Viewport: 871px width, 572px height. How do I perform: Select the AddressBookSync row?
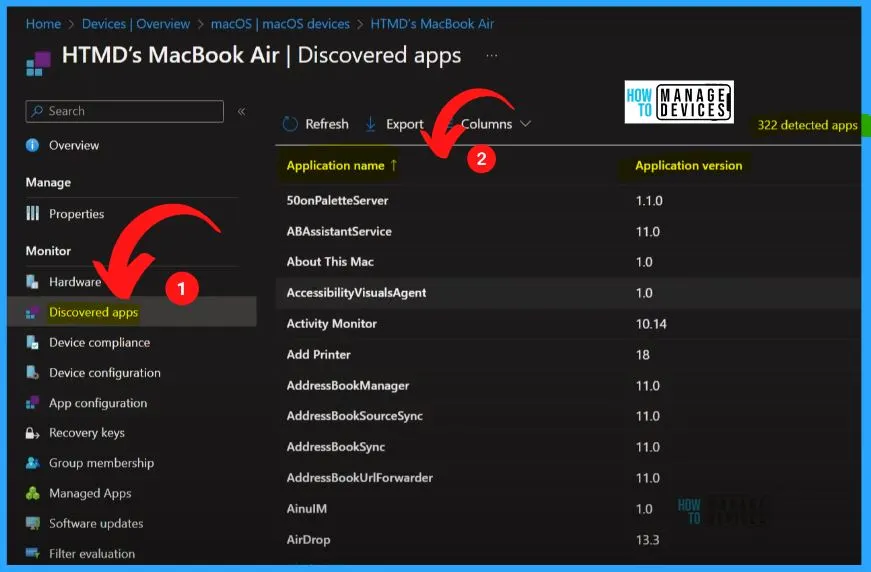pyautogui.click(x=568, y=447)
